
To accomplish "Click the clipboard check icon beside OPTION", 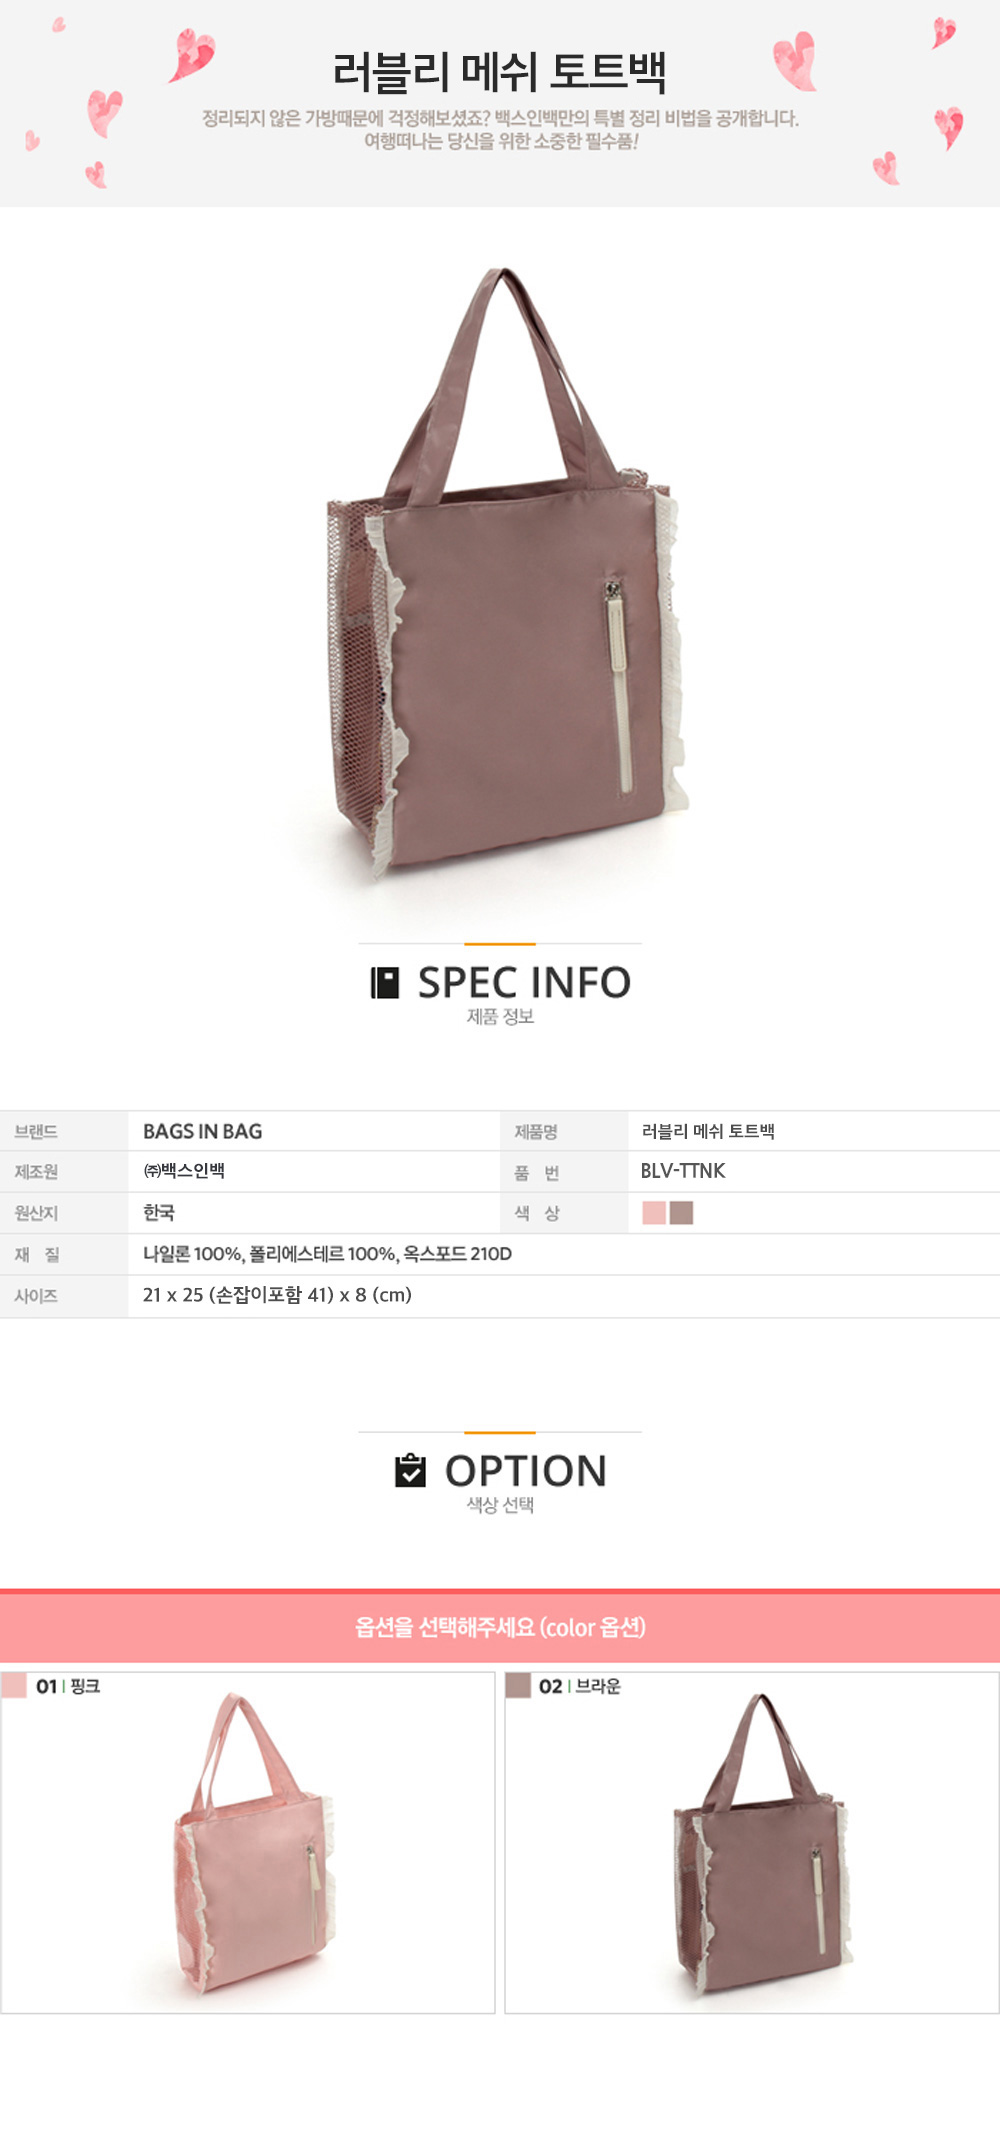I will (410, 1470).
